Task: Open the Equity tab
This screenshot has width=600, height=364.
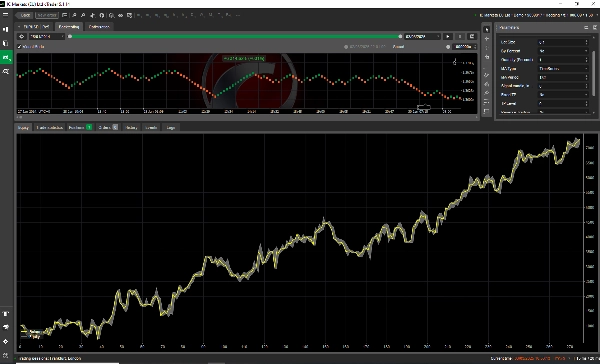Action: point(23,127)
